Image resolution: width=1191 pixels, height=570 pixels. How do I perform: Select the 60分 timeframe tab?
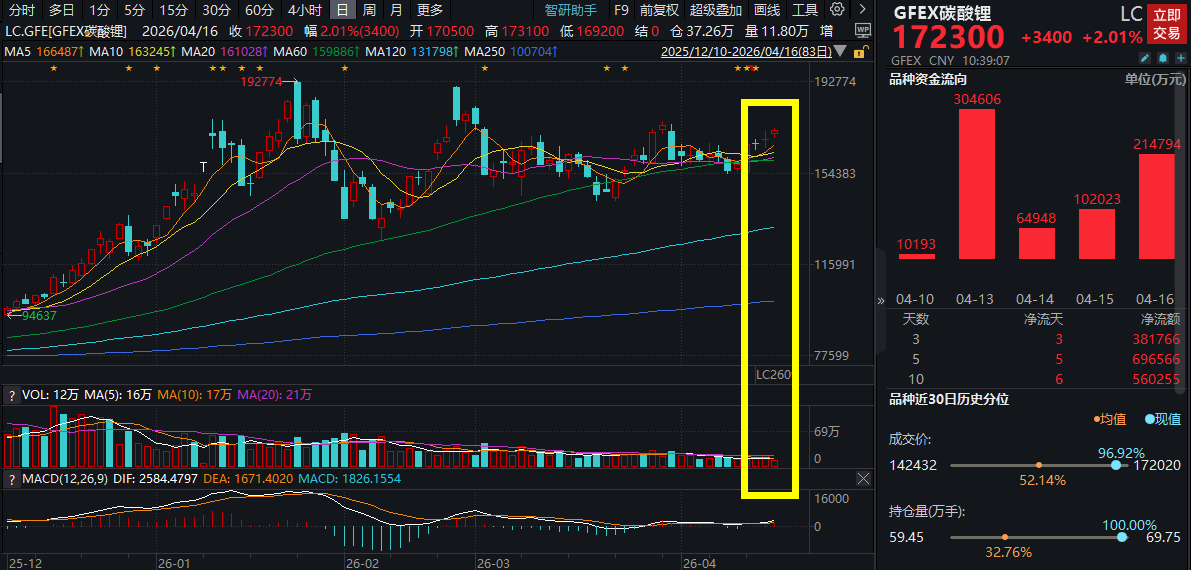coord(258,10)
